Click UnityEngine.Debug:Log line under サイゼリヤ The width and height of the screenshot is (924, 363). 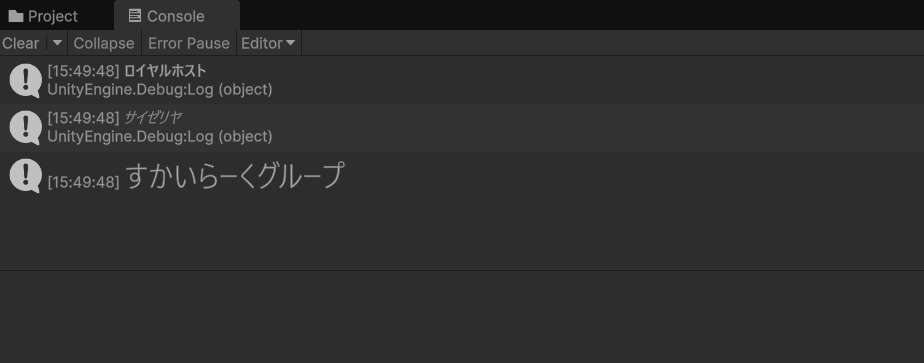point(160,137)
